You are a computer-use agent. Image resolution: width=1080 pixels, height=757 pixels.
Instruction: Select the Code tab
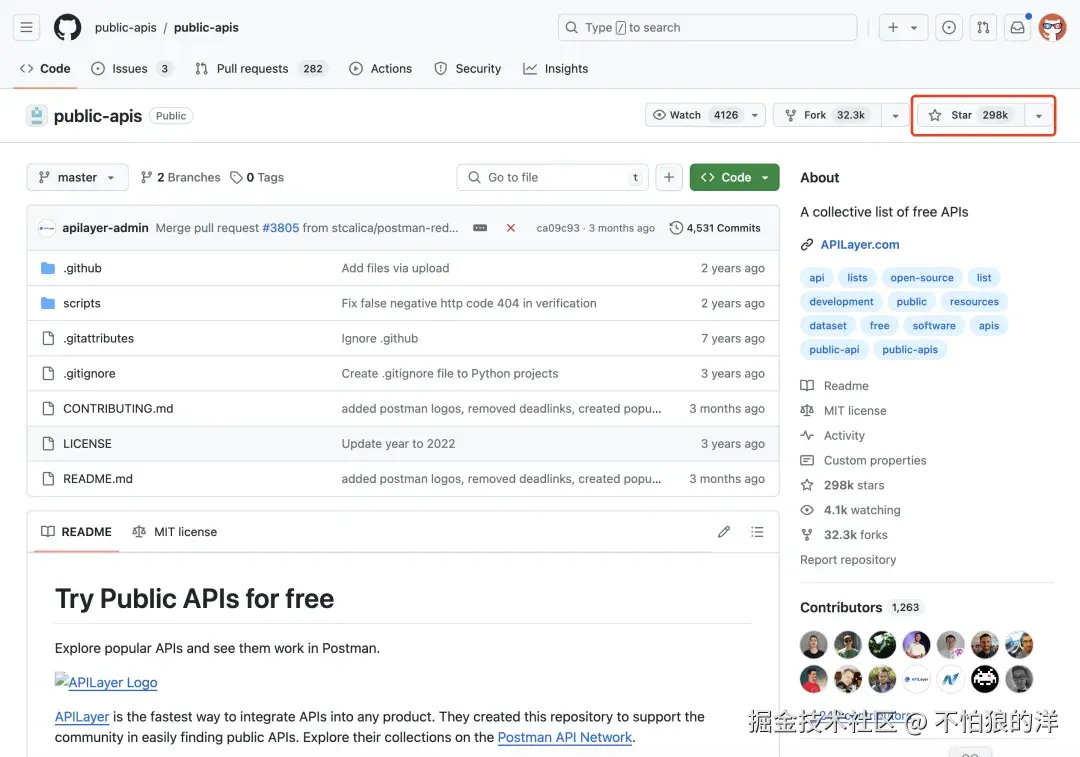(x=45, y=69)
